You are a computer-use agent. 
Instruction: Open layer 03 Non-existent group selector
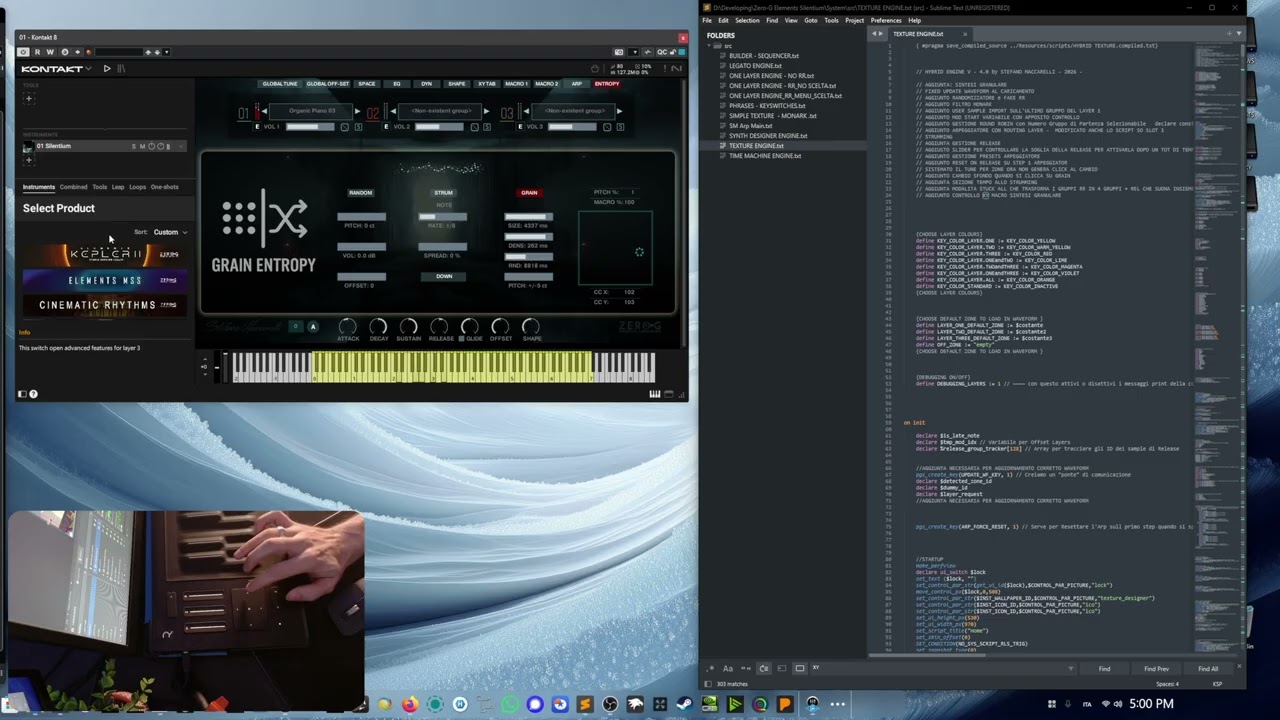click(573, 111)
